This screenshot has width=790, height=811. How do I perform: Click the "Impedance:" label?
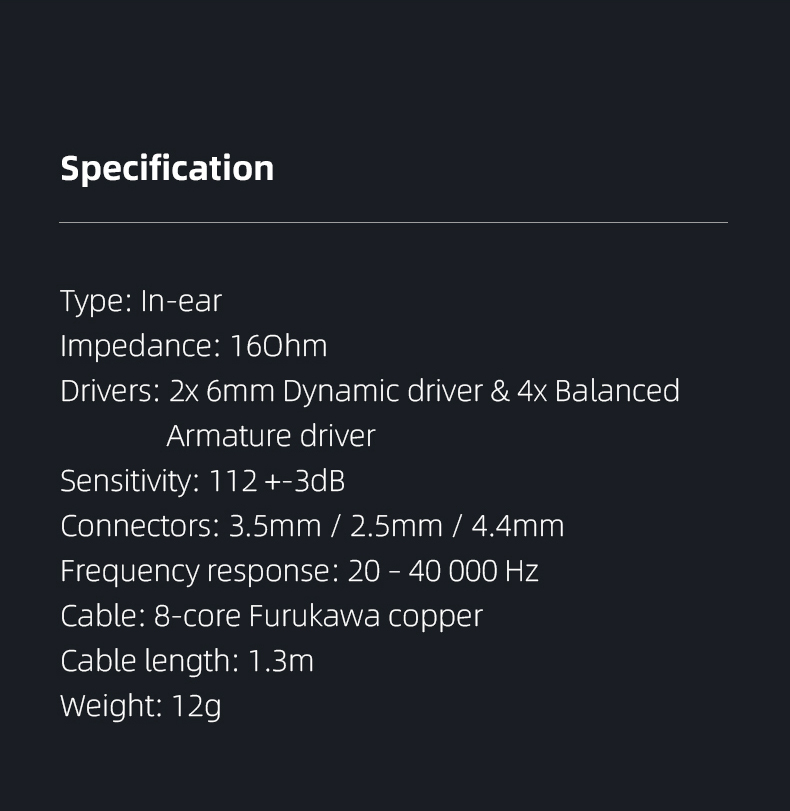[x=140, y=346]
